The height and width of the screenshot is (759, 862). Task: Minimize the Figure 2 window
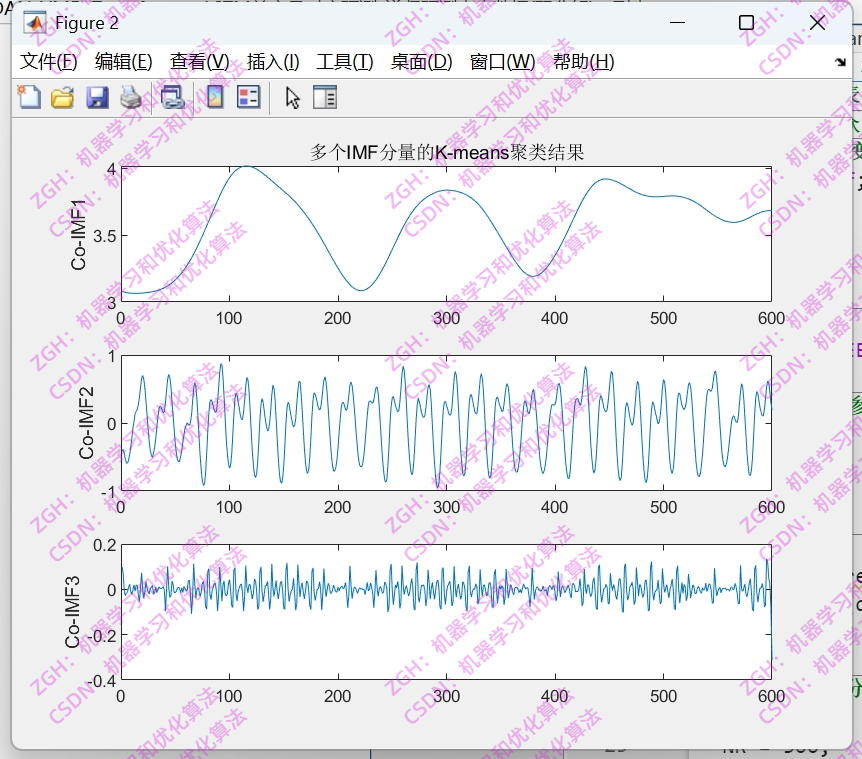pos(677,23)
